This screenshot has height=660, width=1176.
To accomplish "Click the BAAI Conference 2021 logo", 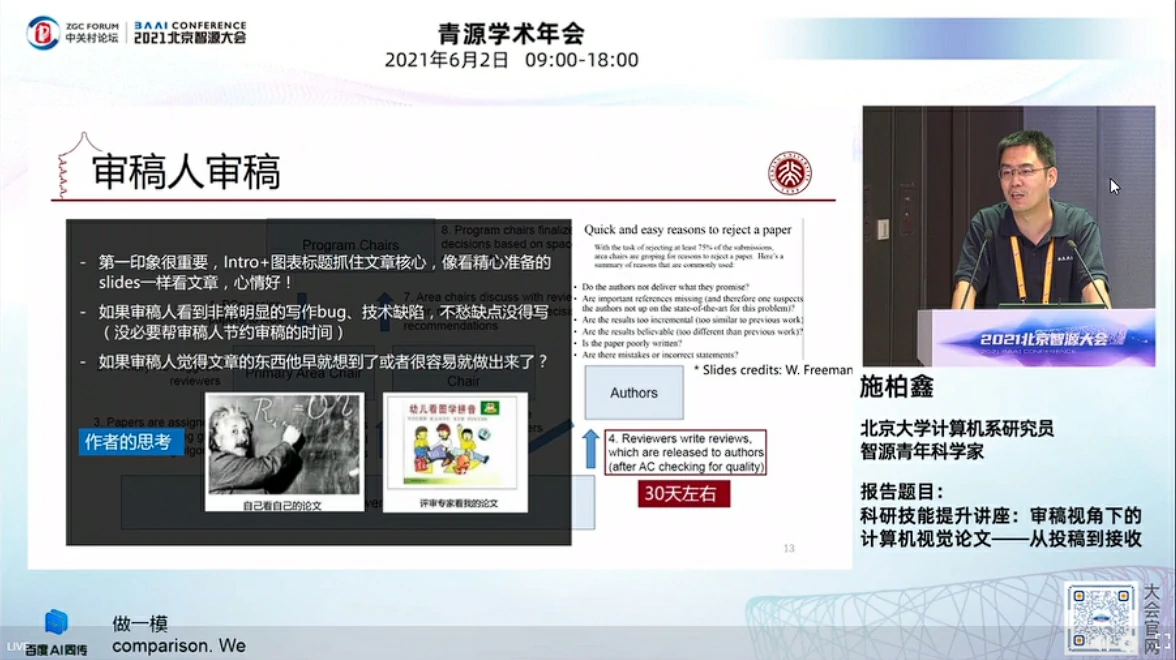I will (188, 32).
